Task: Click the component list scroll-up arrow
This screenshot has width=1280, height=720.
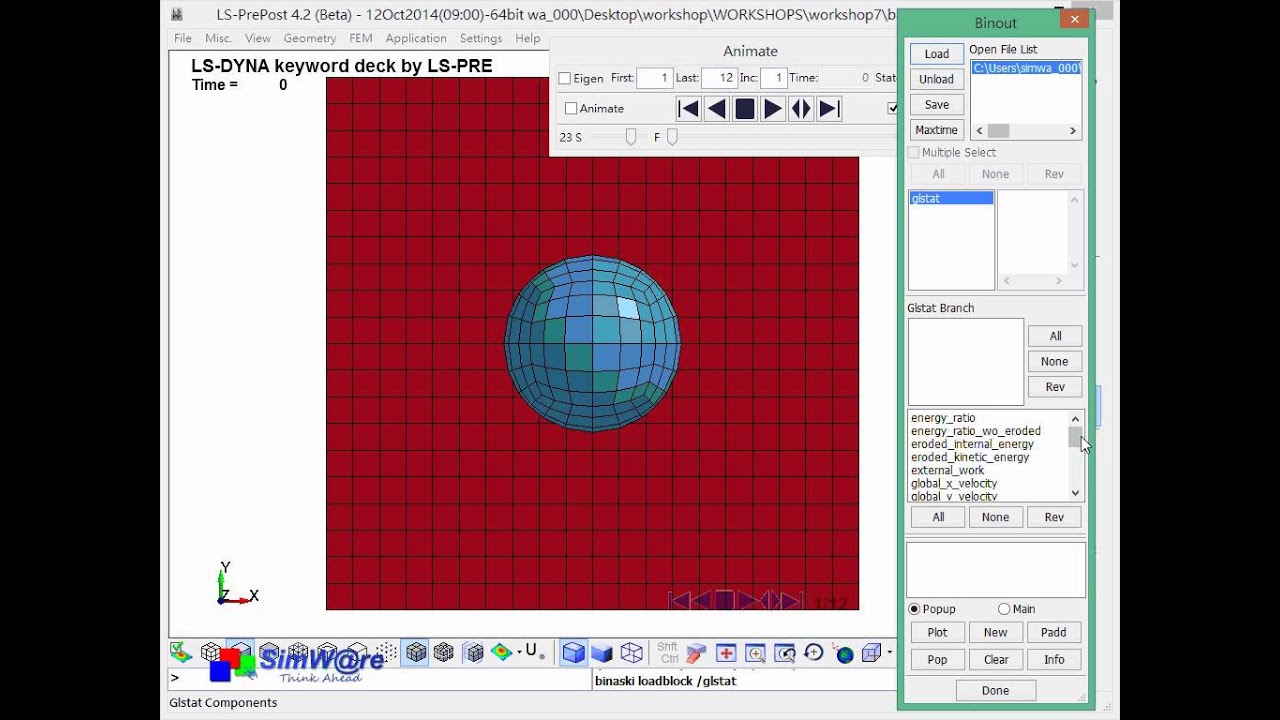Action: tap(1076, 419)
